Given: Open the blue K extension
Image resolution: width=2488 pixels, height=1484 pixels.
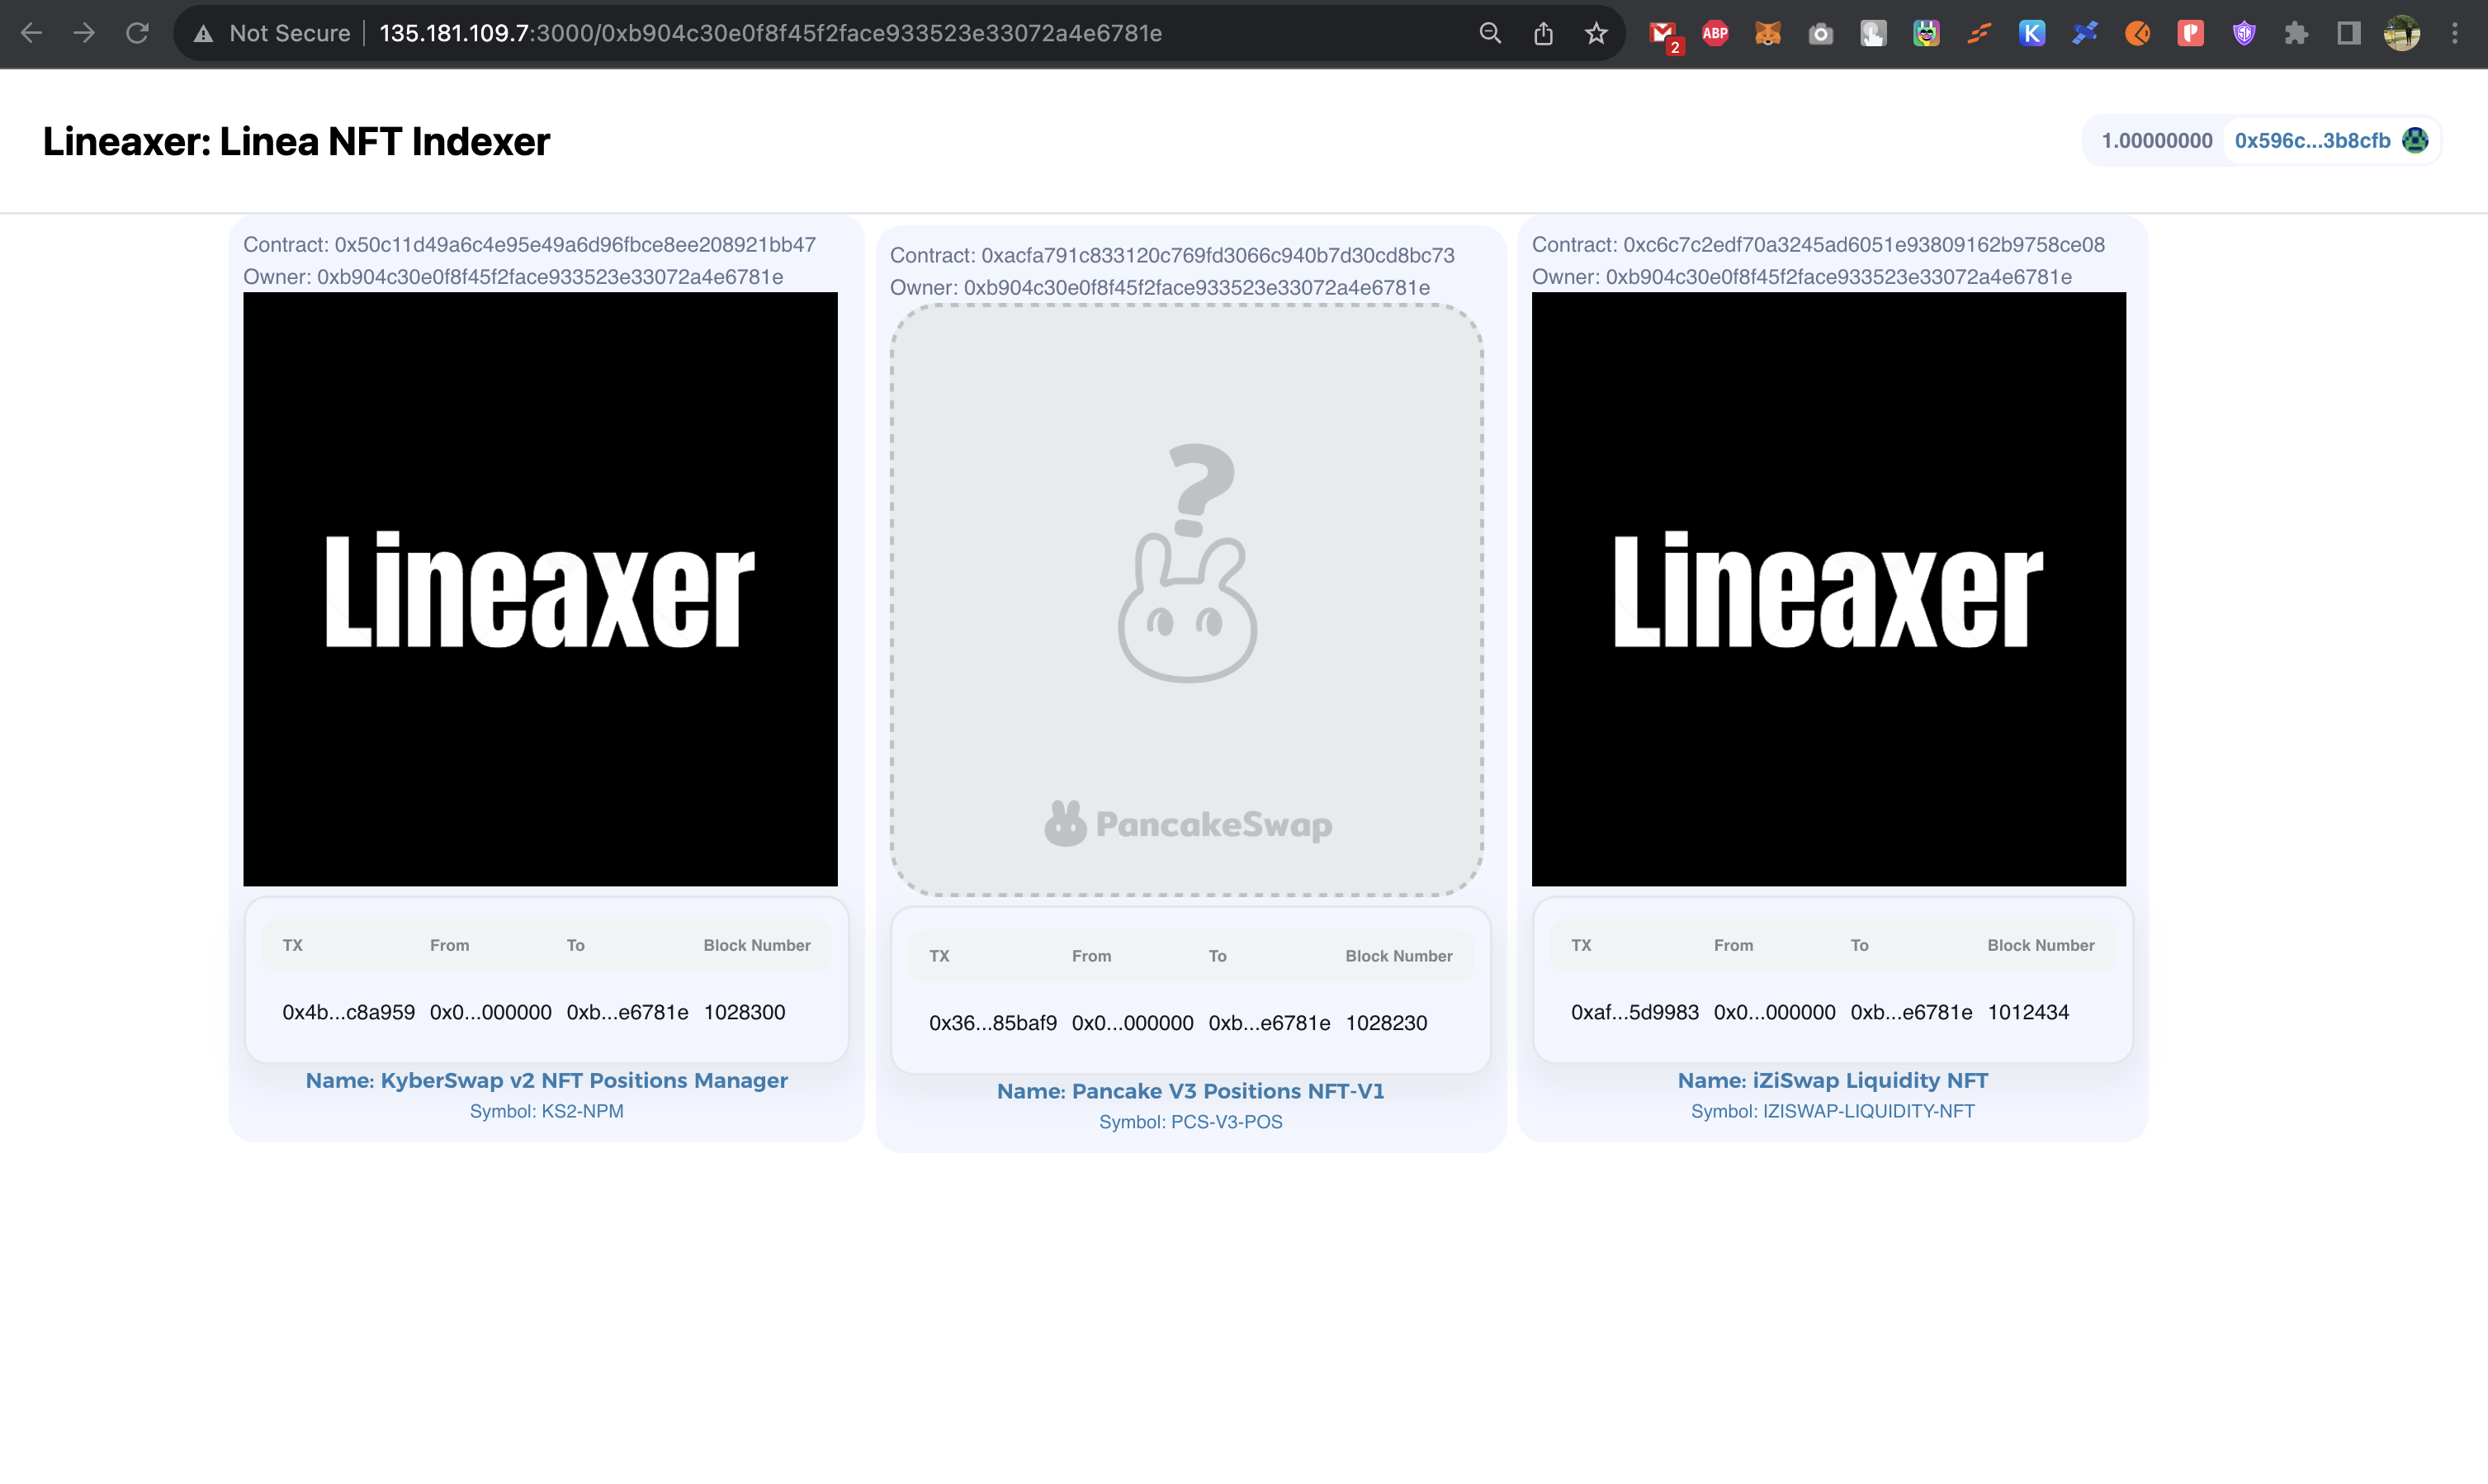Looking at the screenshot, I should (2032, 33).
